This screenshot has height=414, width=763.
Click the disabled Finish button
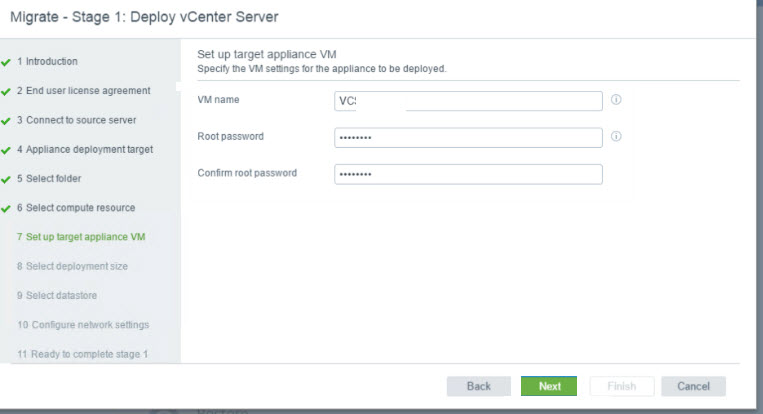621,386
